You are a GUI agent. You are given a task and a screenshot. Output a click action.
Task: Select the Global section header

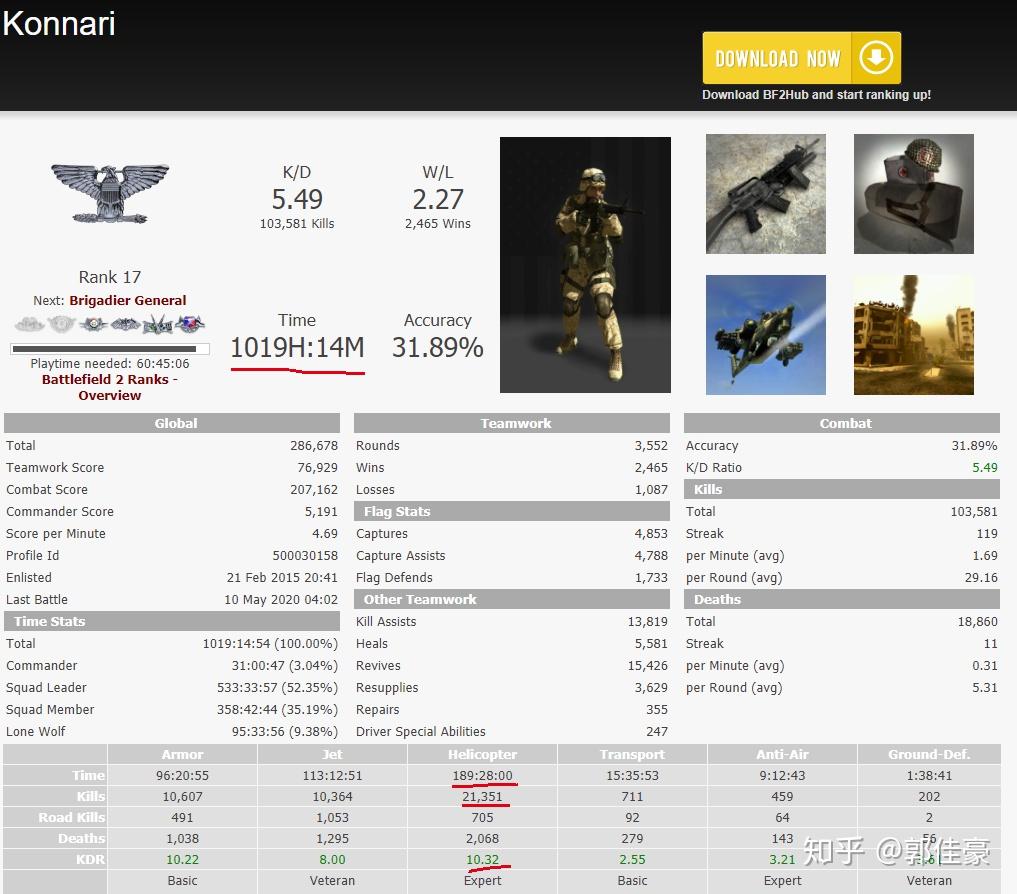point(172,423)
